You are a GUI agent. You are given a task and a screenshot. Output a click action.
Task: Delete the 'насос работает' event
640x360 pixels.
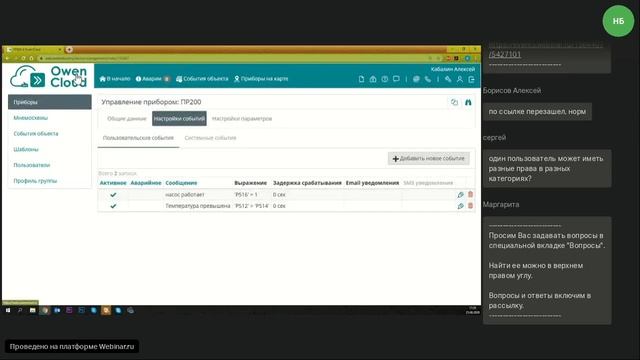click(x=470, y=195)
